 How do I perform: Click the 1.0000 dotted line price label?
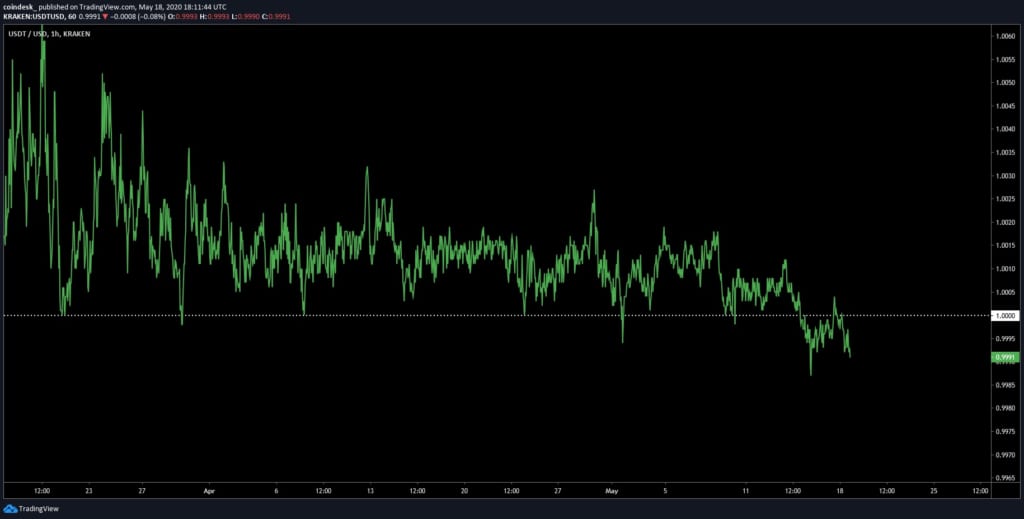click(x=1004, y=316)
